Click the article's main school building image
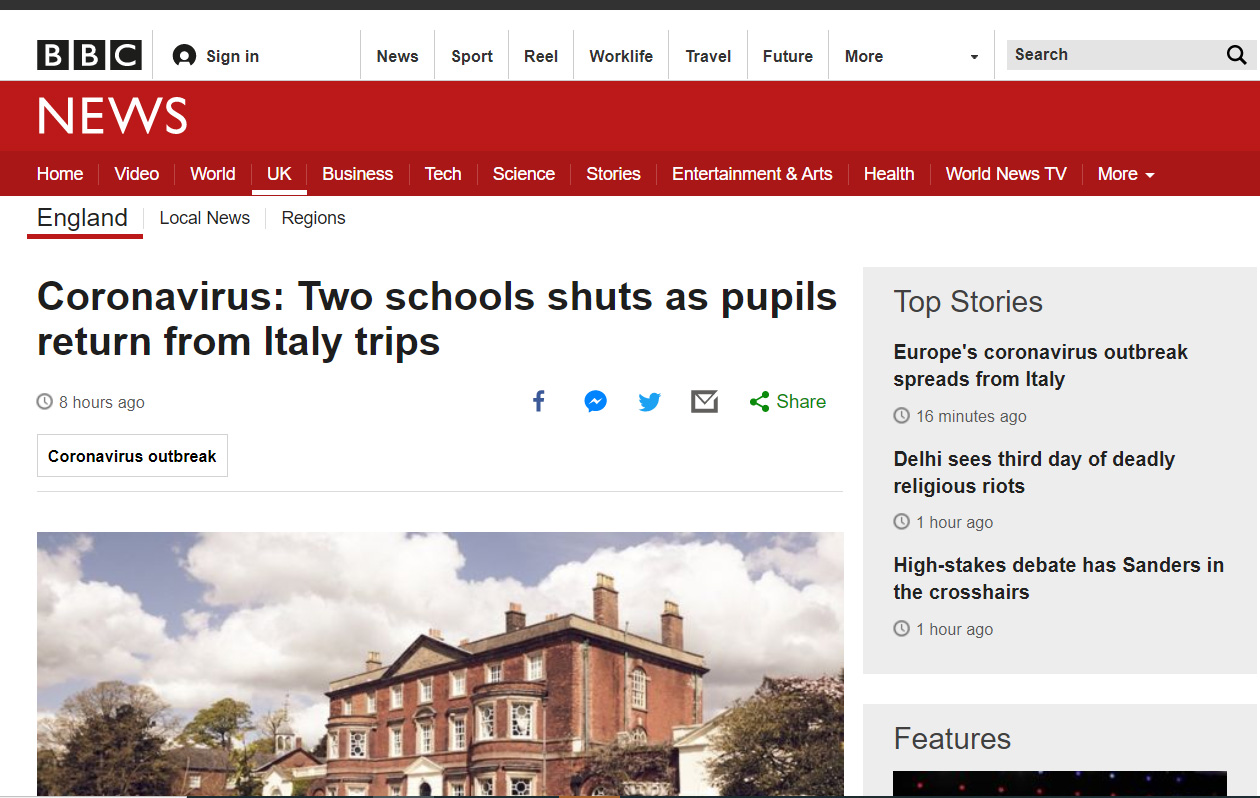This screenshot has height=798, width=1260. pyautogui.click(x=440, y=664)
